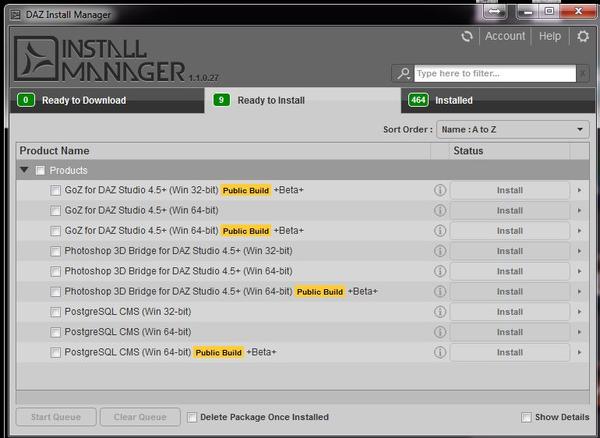Clear the filter with X button
The height and width of the screenshot is (438, 600).
583,73
